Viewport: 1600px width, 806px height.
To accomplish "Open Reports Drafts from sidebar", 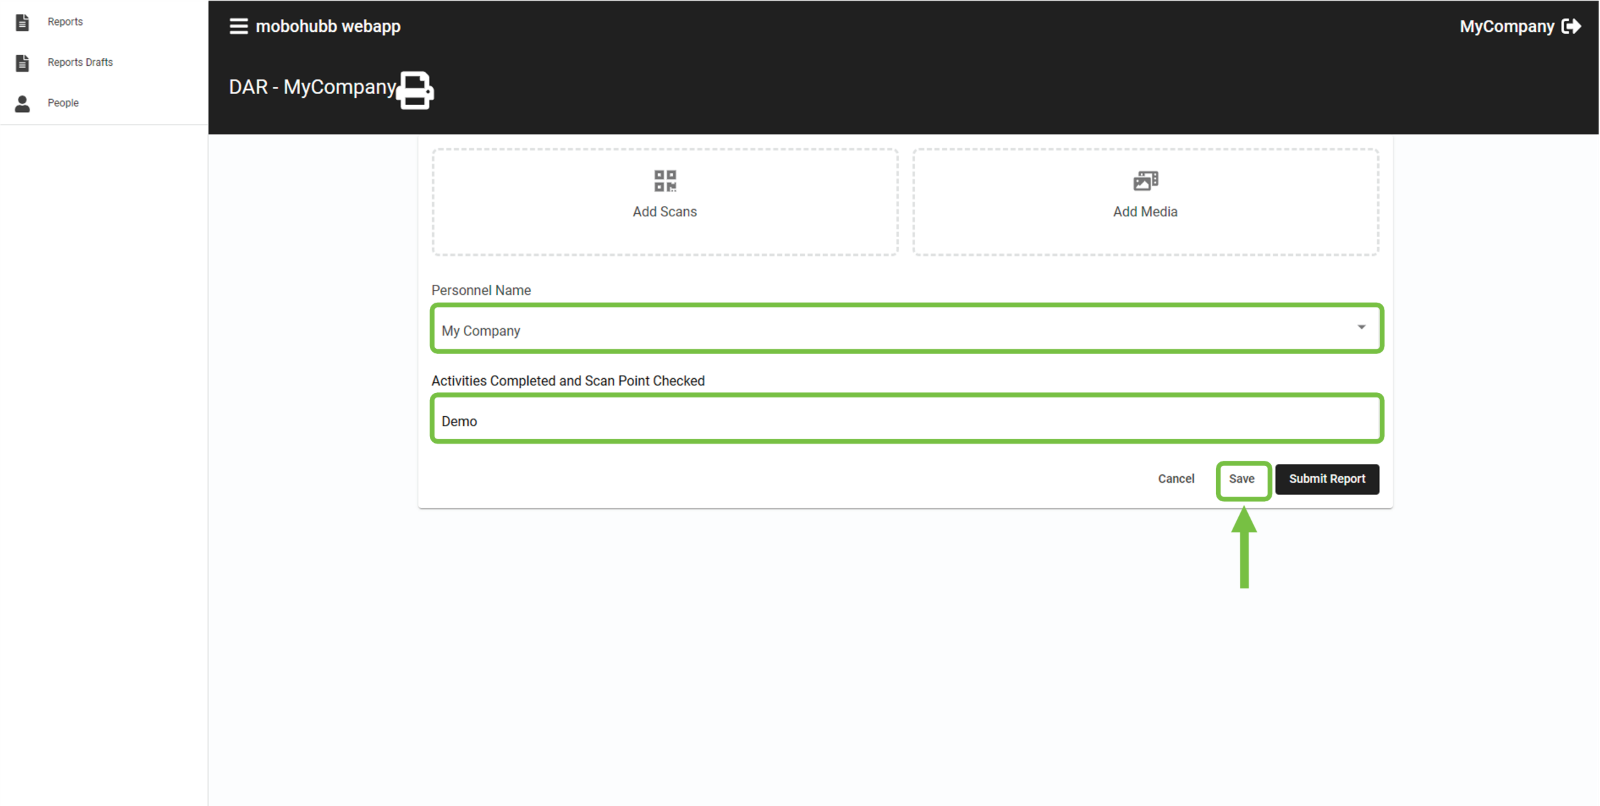I will 80,63.
